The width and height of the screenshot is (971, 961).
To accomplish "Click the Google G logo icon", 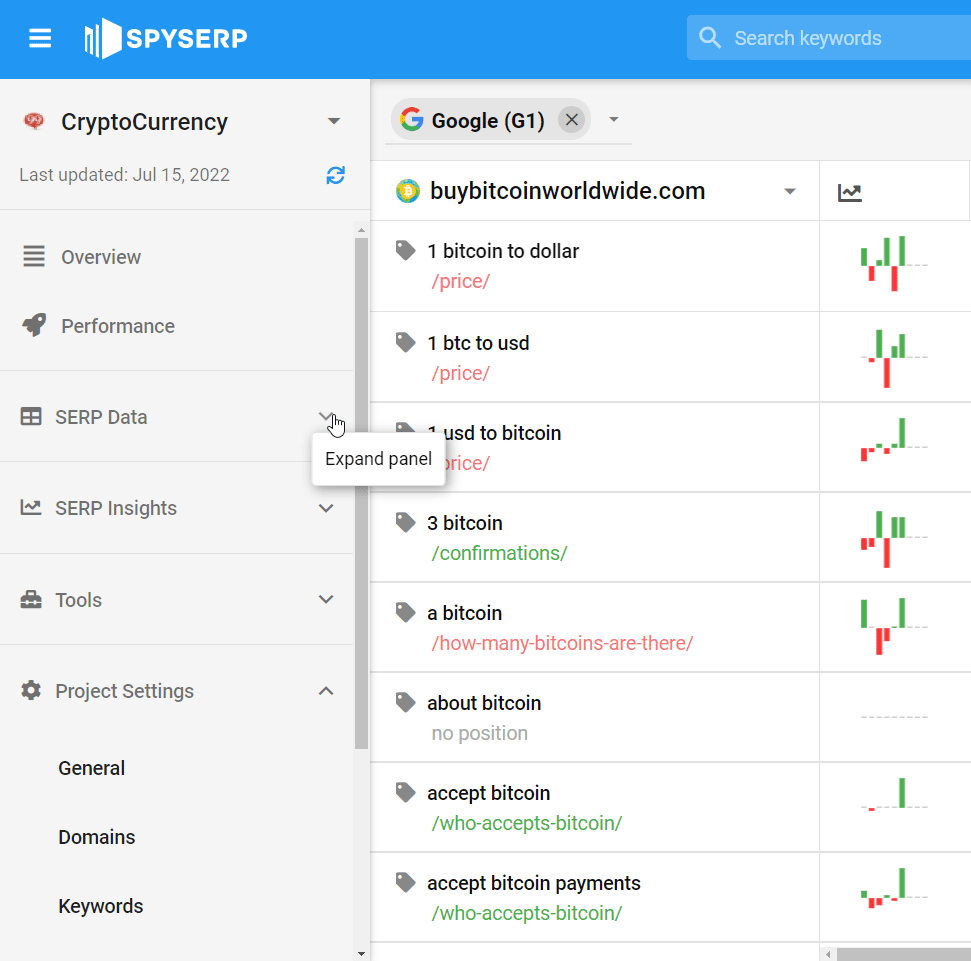I will point(412,120).
